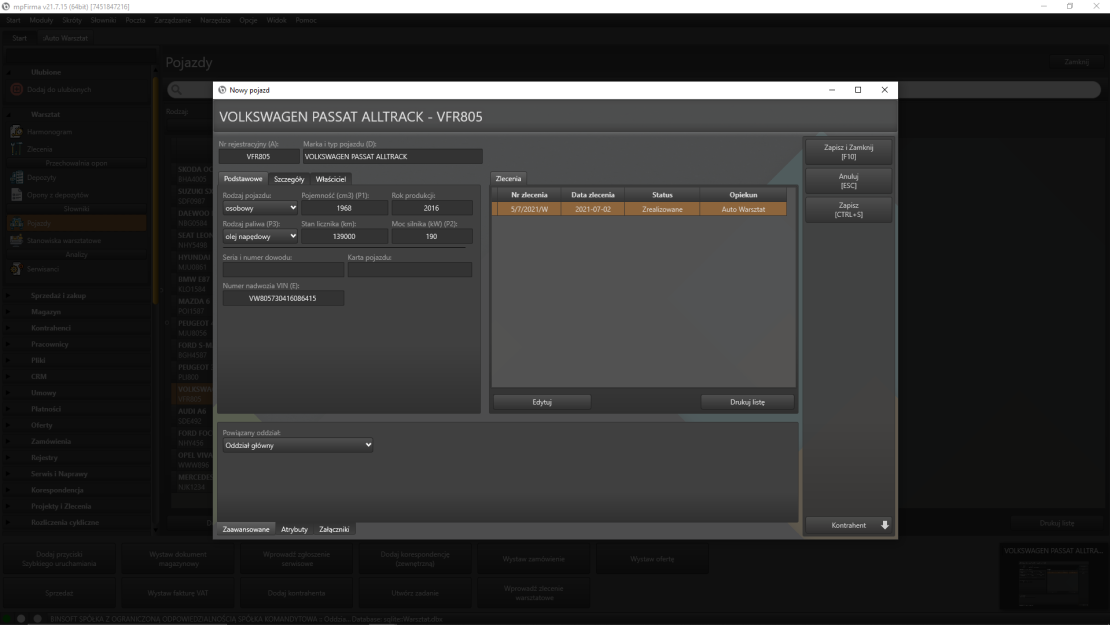Open the Pomoc menu
1110x625 pixels.
click(306, 20)
